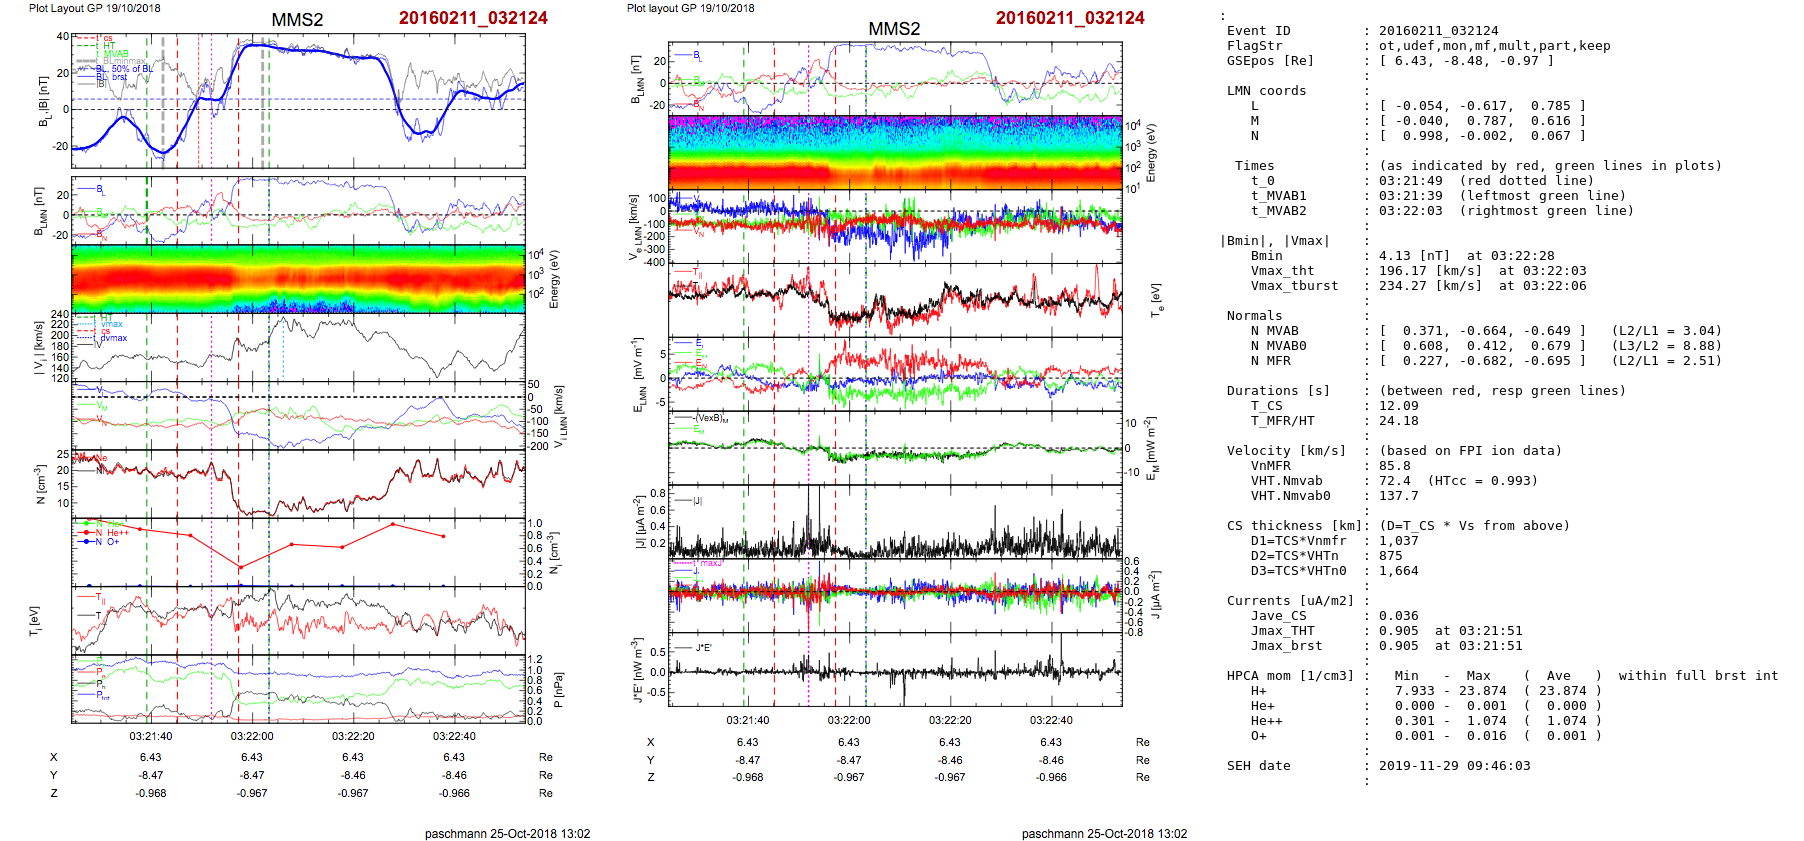Click the GSEpos [Re] label
The width and height of the screenshot is (1804, 841).
pos(1270,61)
